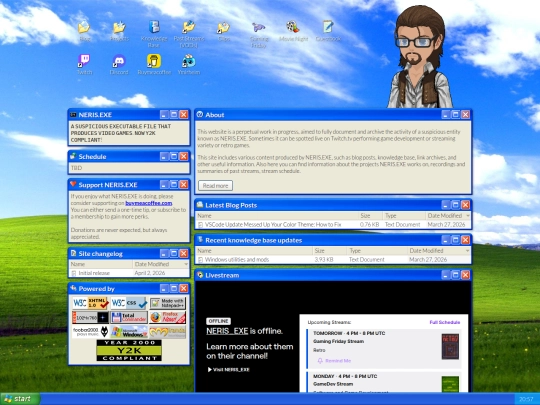
Task: Click the Gaming Friday Stream retro thumbnail
Action: [450, 346]
